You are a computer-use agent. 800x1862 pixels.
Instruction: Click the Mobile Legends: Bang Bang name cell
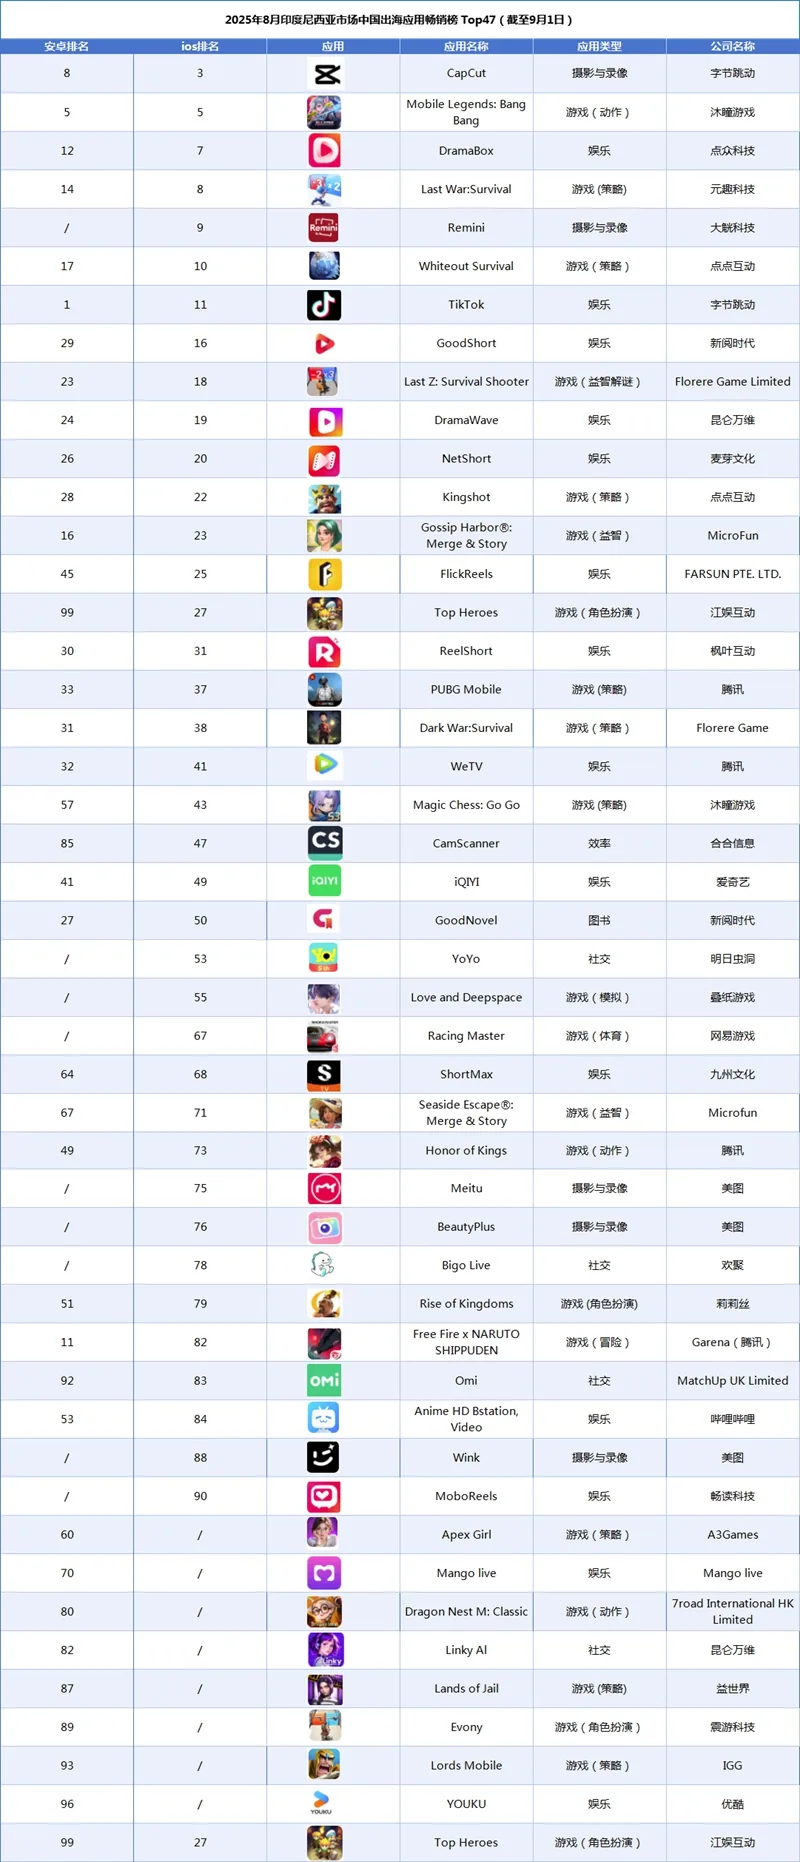point(466,112)
